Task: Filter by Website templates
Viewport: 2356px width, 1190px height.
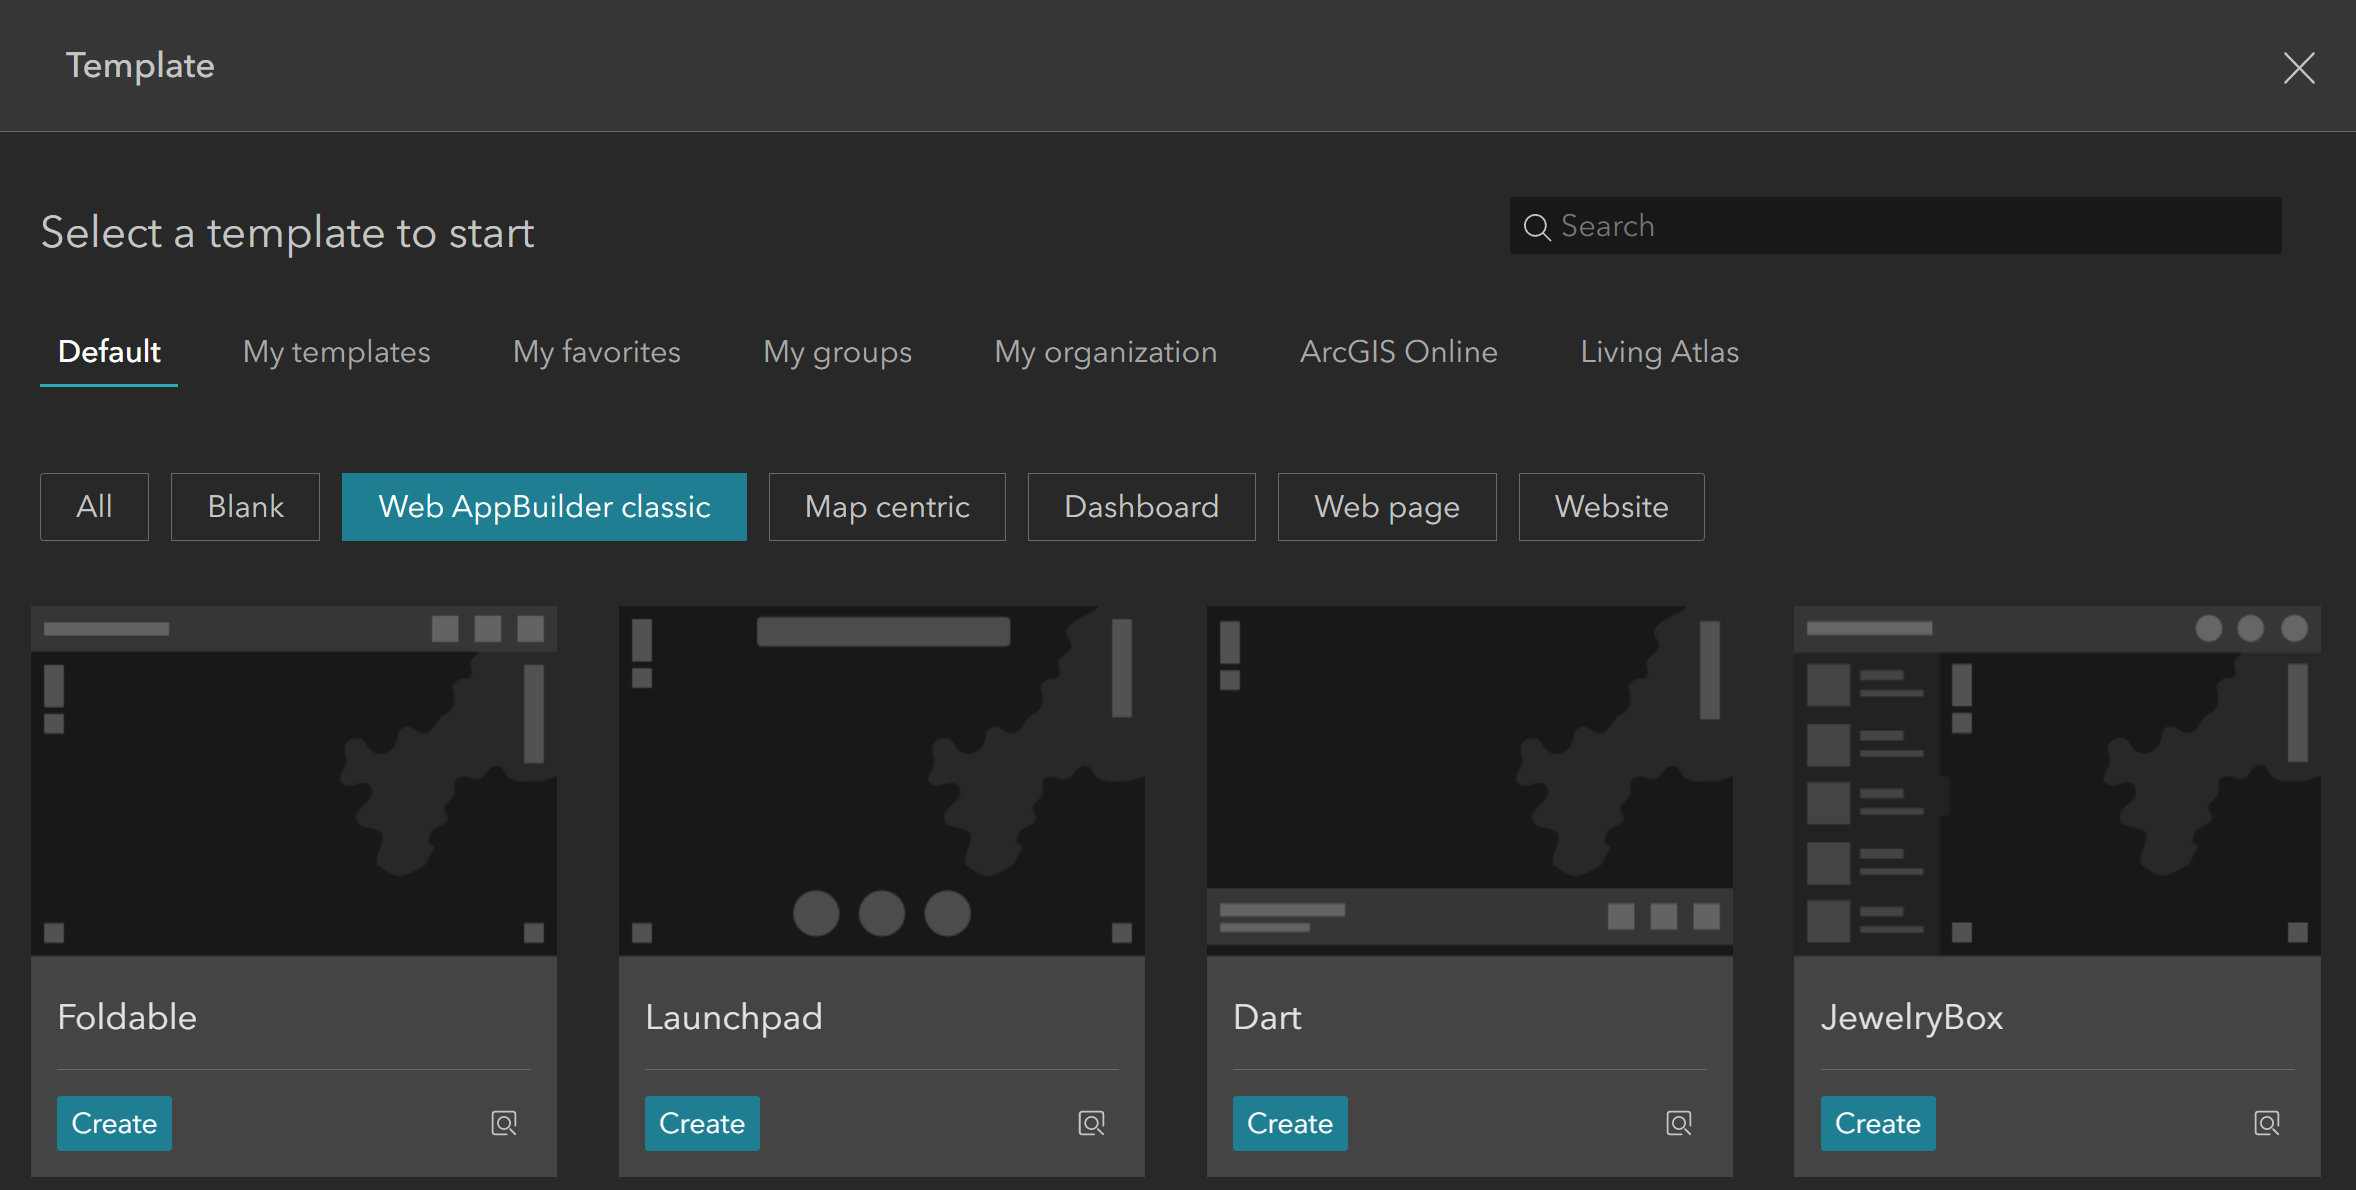Action: 1611,507
